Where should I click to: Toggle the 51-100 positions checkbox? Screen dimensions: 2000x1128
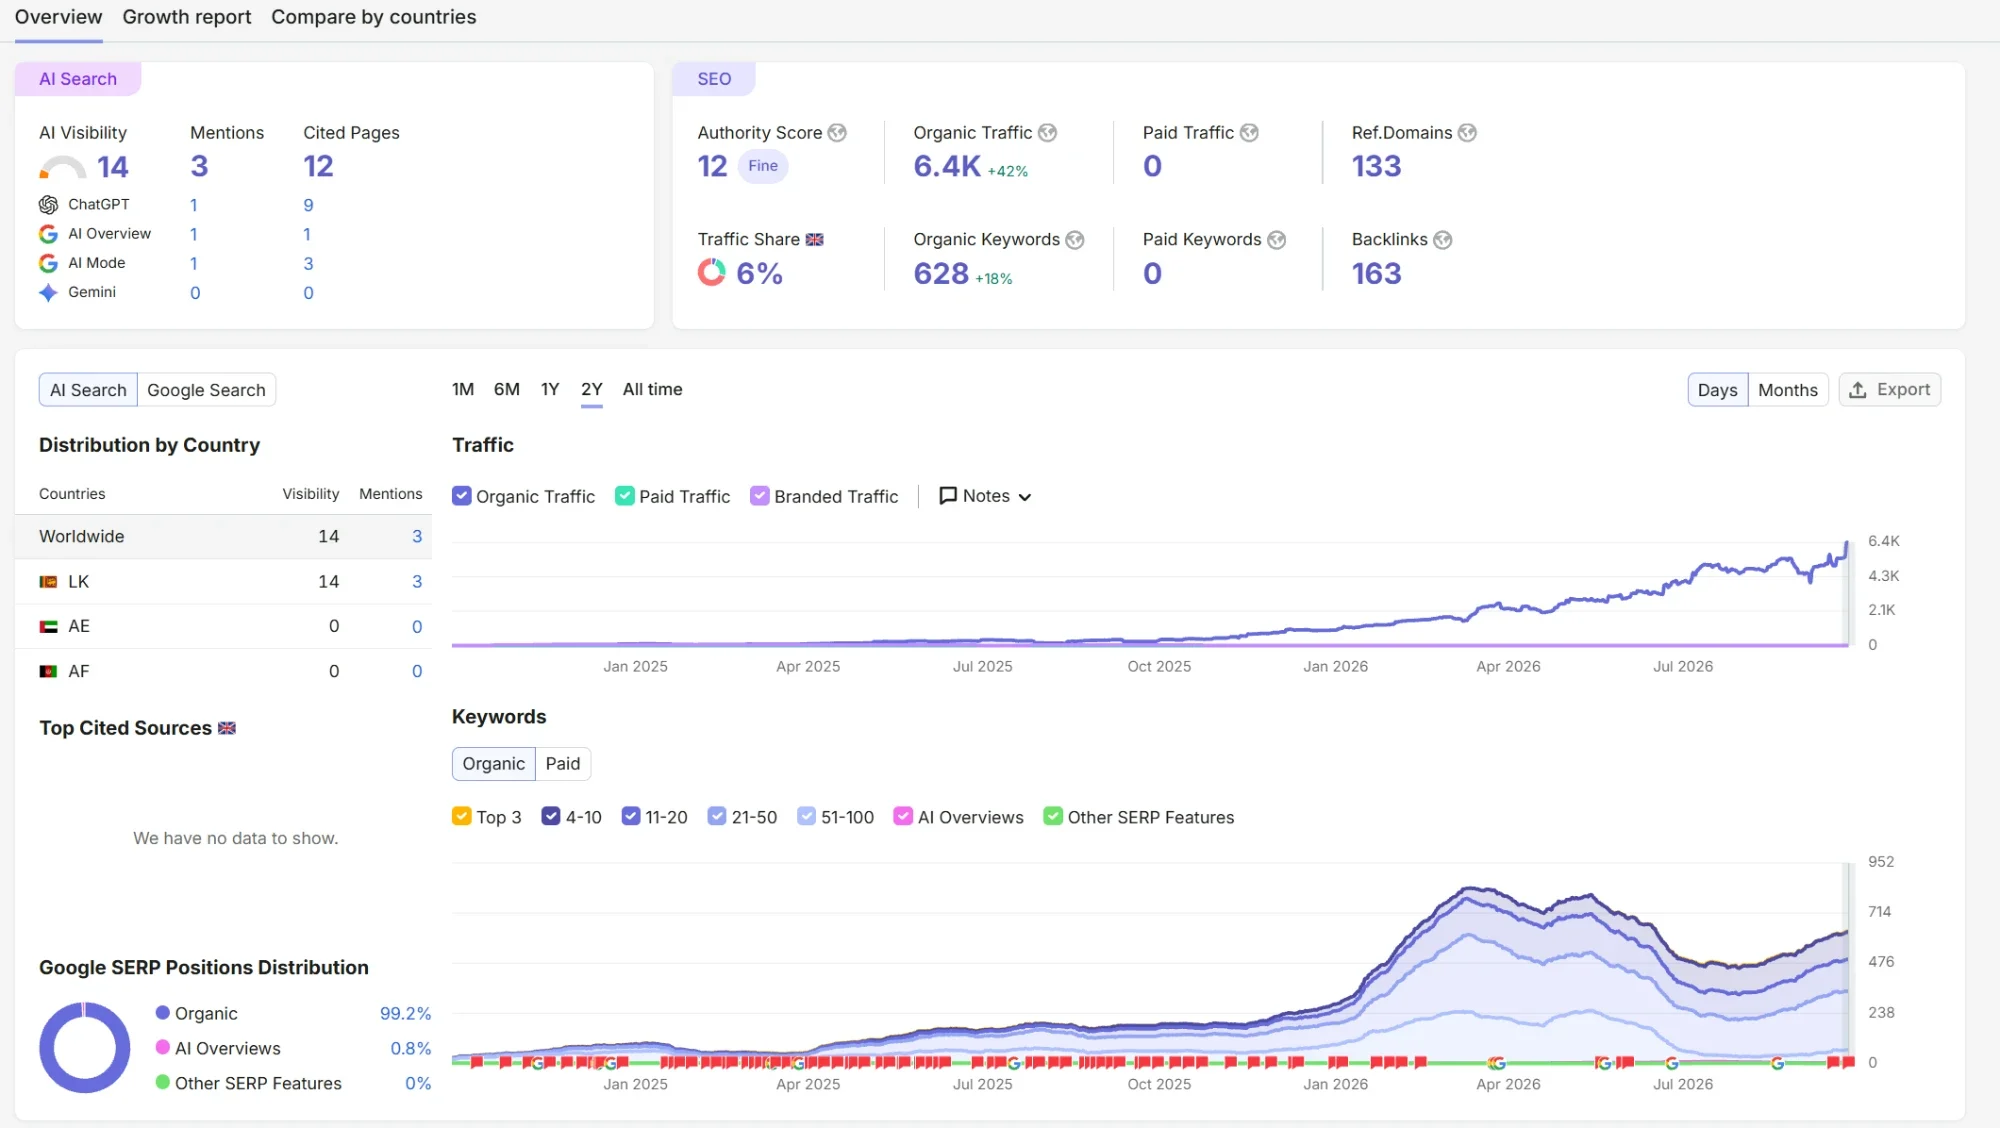click(806, 817)
